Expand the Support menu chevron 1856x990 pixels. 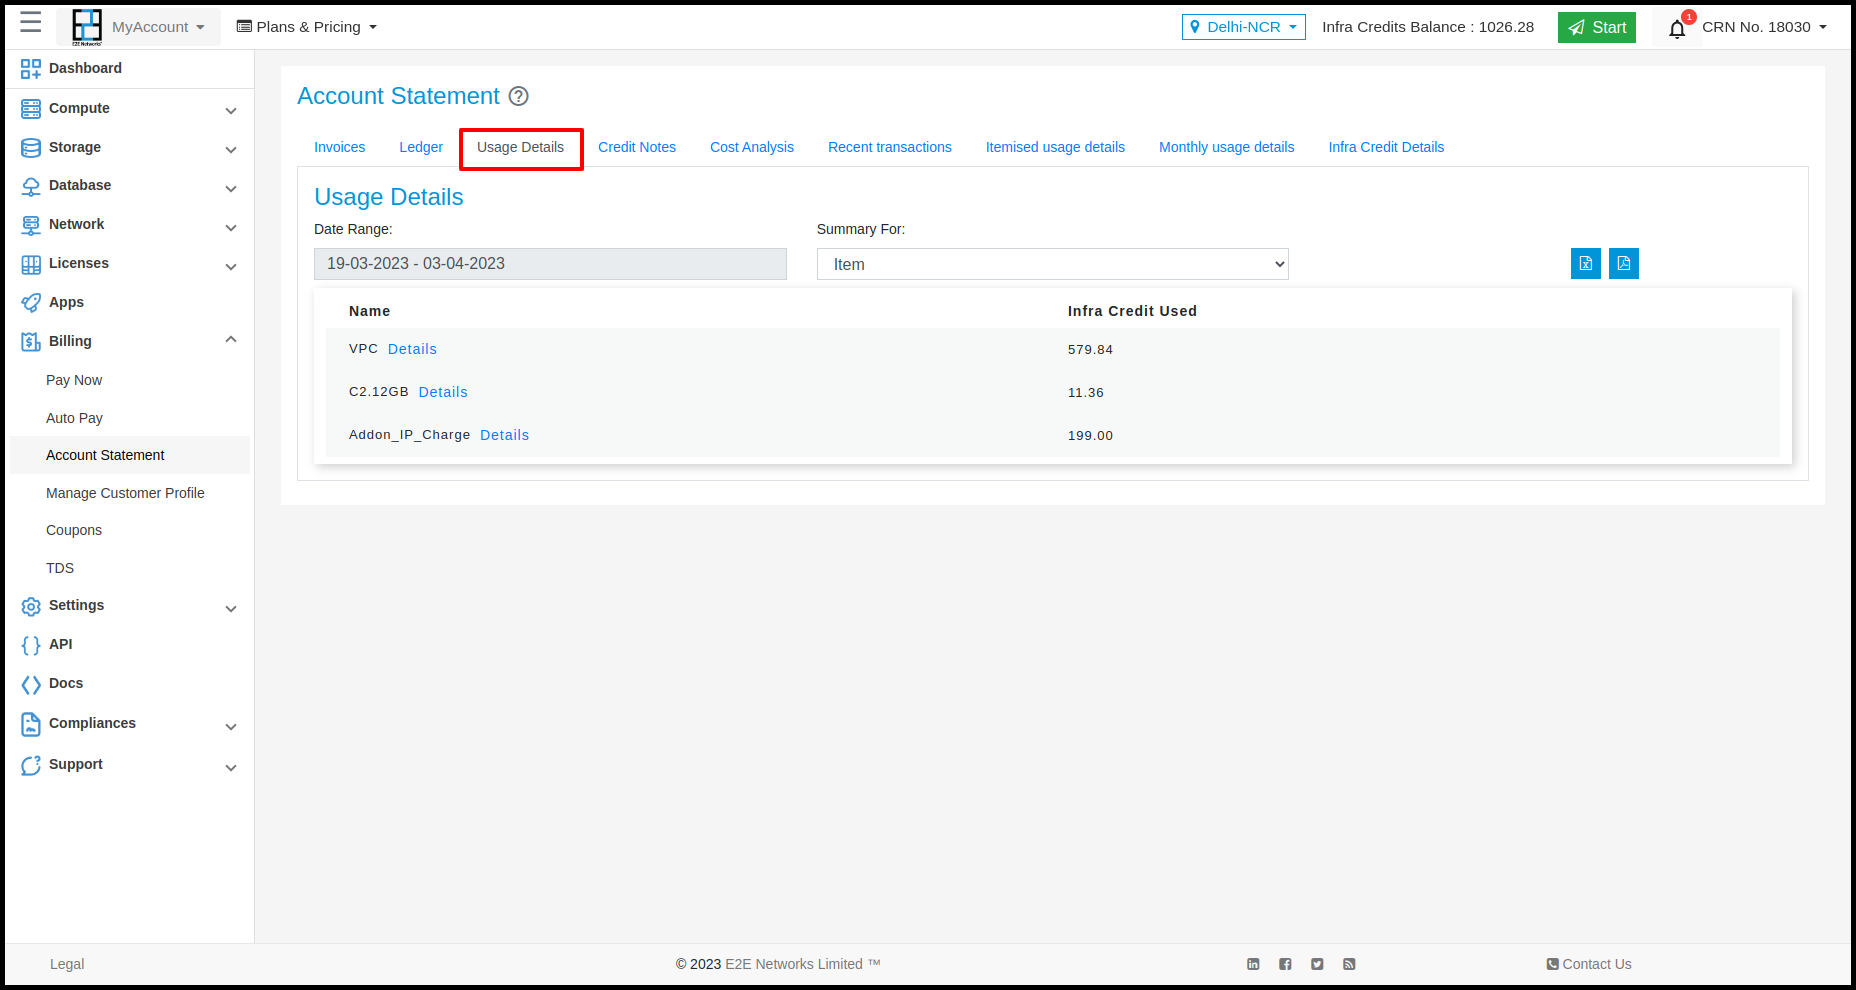click(231, 768)
